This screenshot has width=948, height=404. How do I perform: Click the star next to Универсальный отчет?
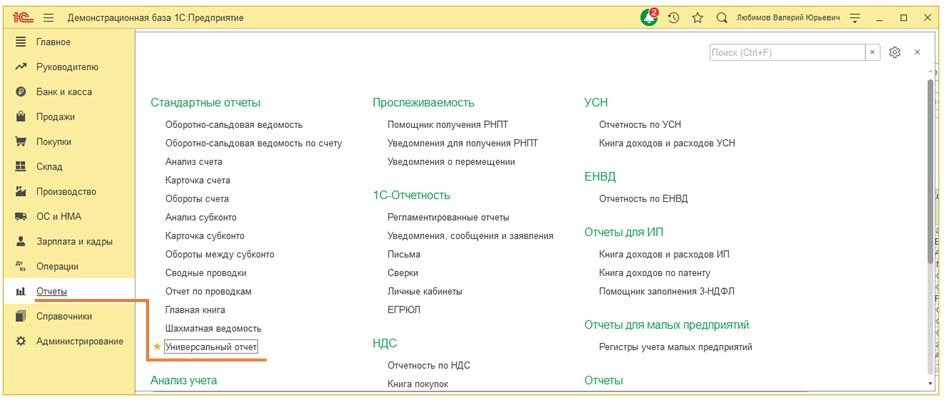click(x=157, y=347)
